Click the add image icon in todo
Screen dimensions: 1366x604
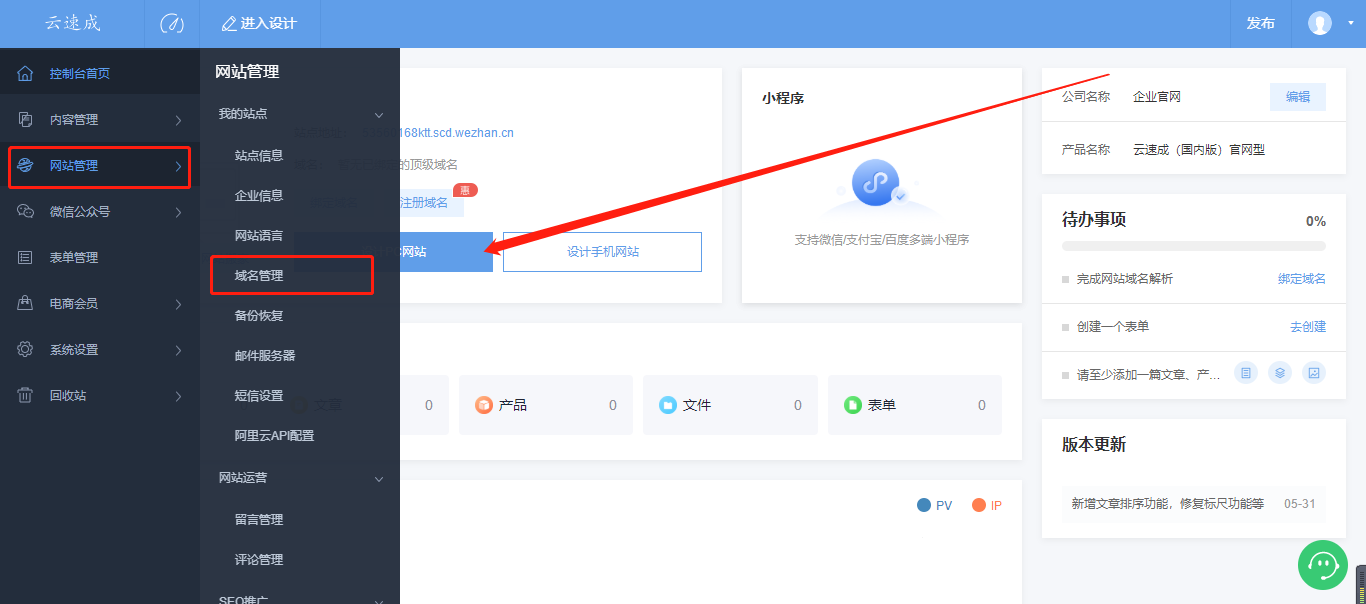click(x=1315, y=373)
